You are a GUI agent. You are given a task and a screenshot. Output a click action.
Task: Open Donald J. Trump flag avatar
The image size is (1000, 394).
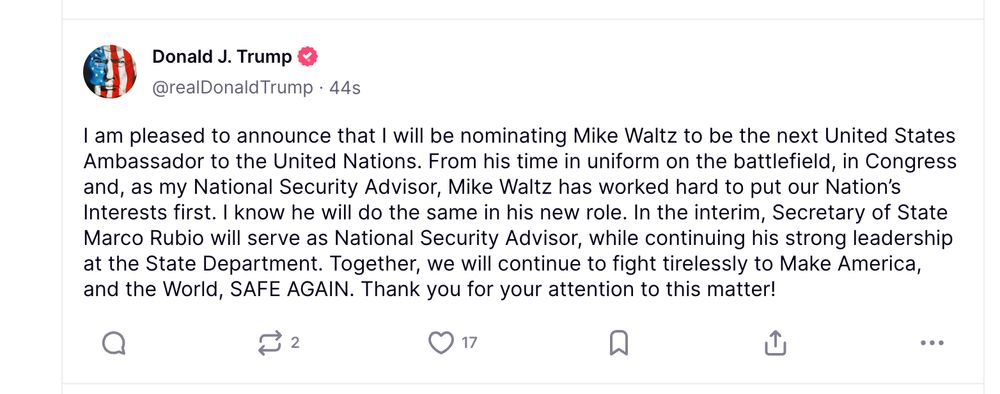110,71
